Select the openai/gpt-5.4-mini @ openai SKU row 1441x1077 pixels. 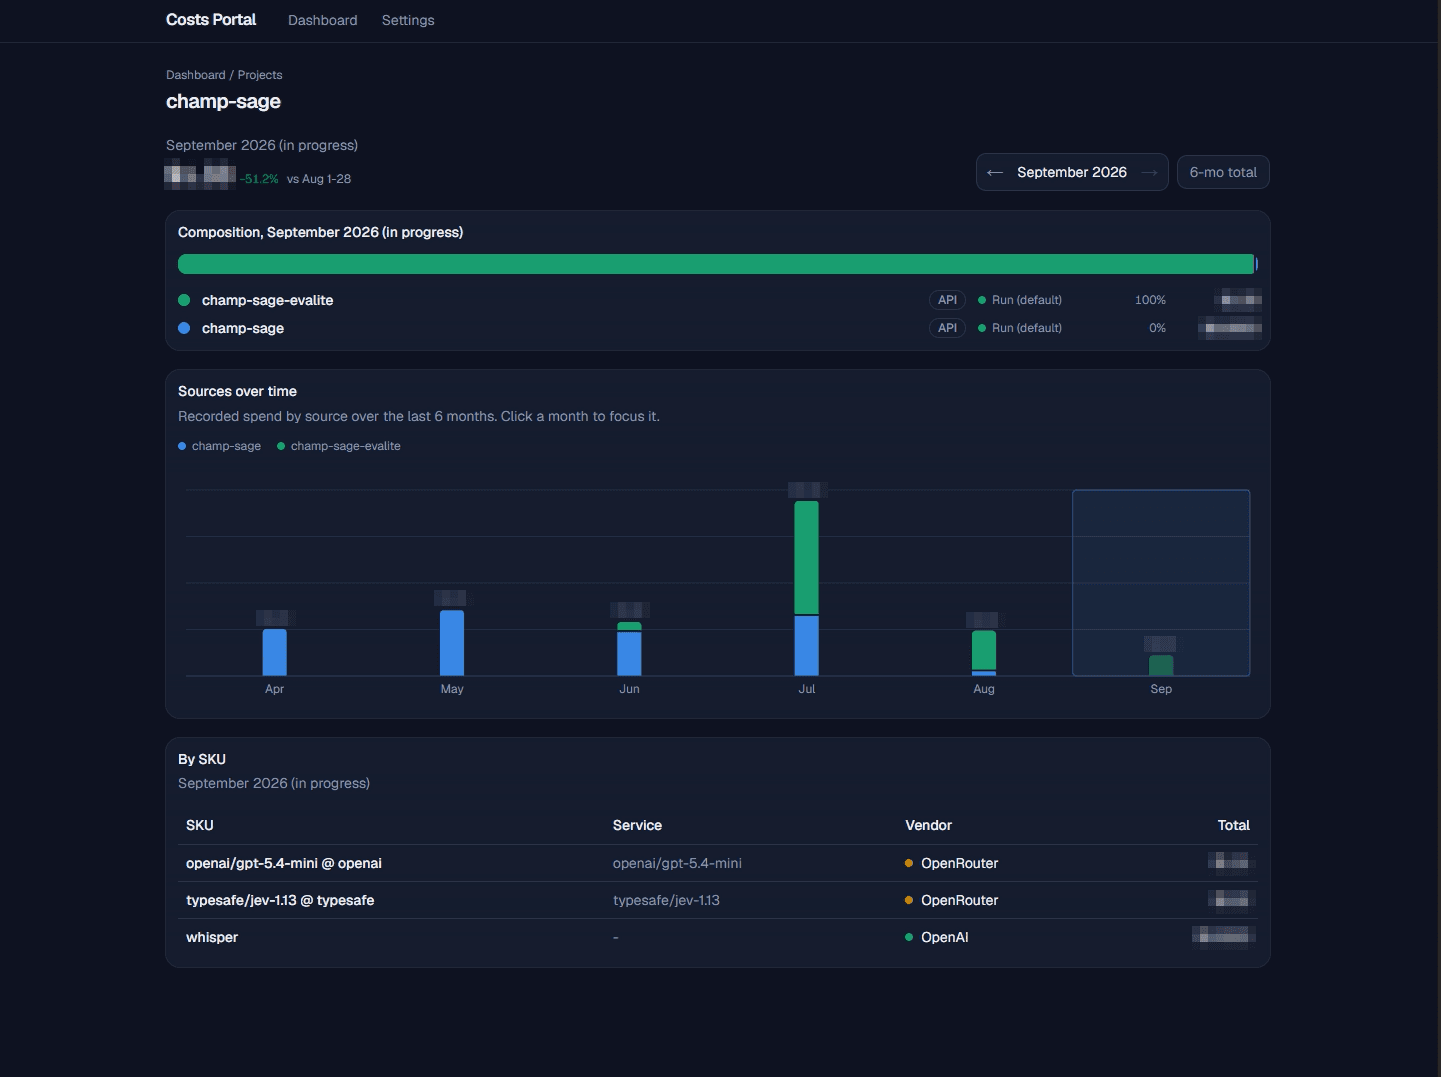point(718,863)
